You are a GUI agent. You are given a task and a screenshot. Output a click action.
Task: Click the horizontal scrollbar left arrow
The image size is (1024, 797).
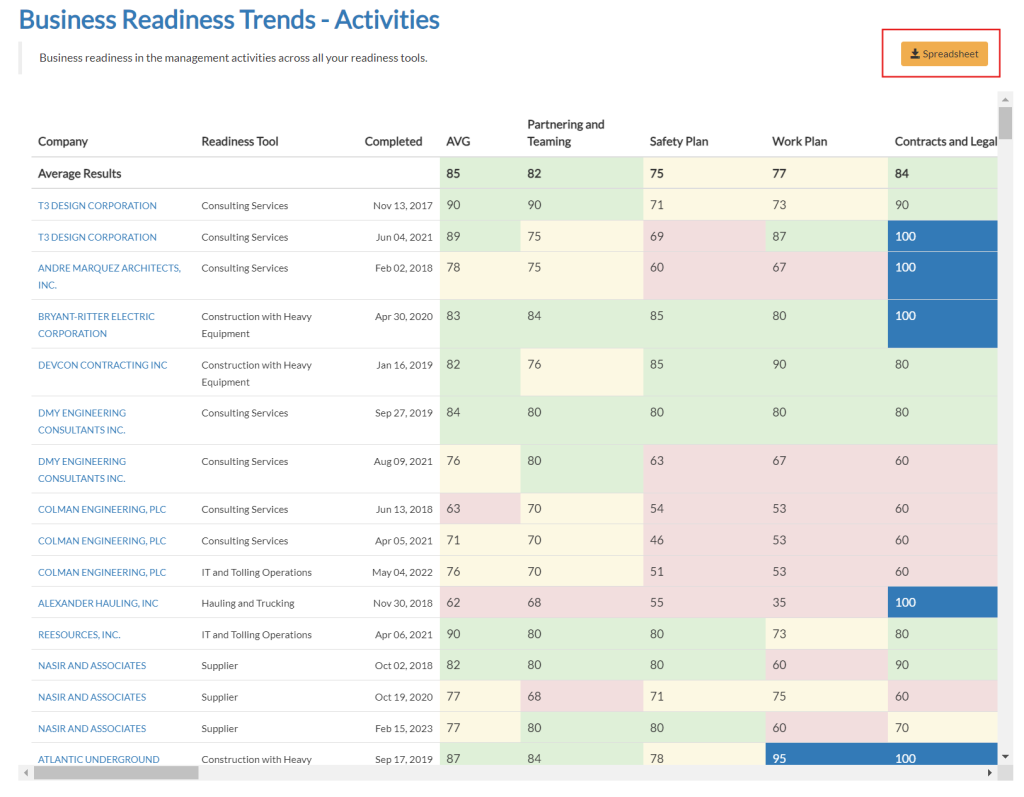point(25,773)
